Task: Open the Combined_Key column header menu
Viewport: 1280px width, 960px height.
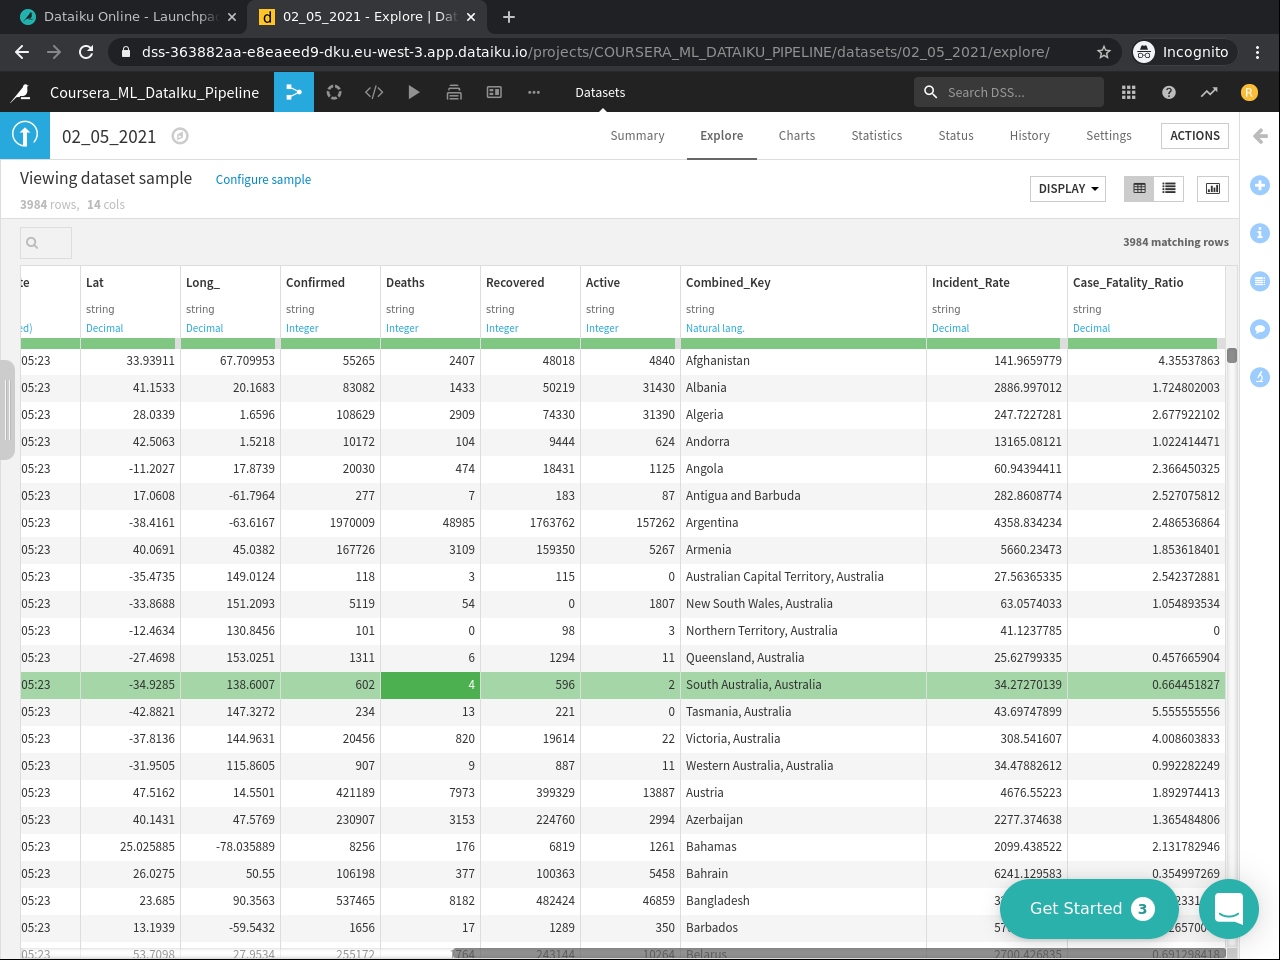Action: click(728, 283)
